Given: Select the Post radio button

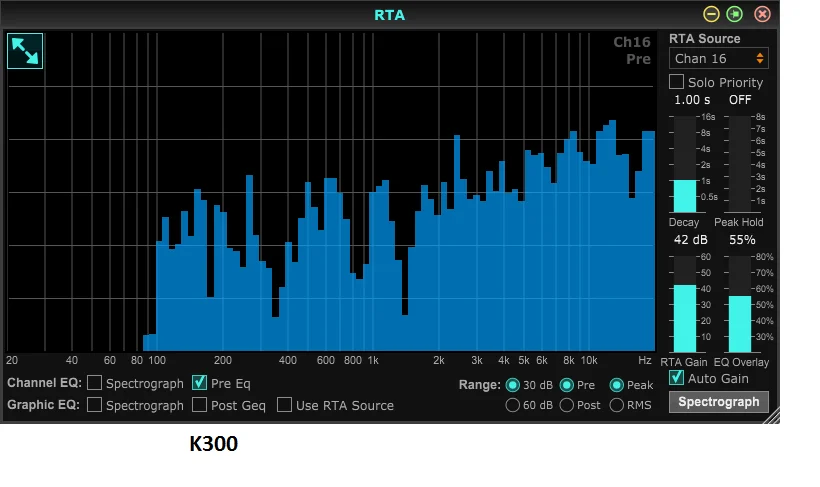Looking at the screenshot, I should pyautogui.click(x=566, y=405).
